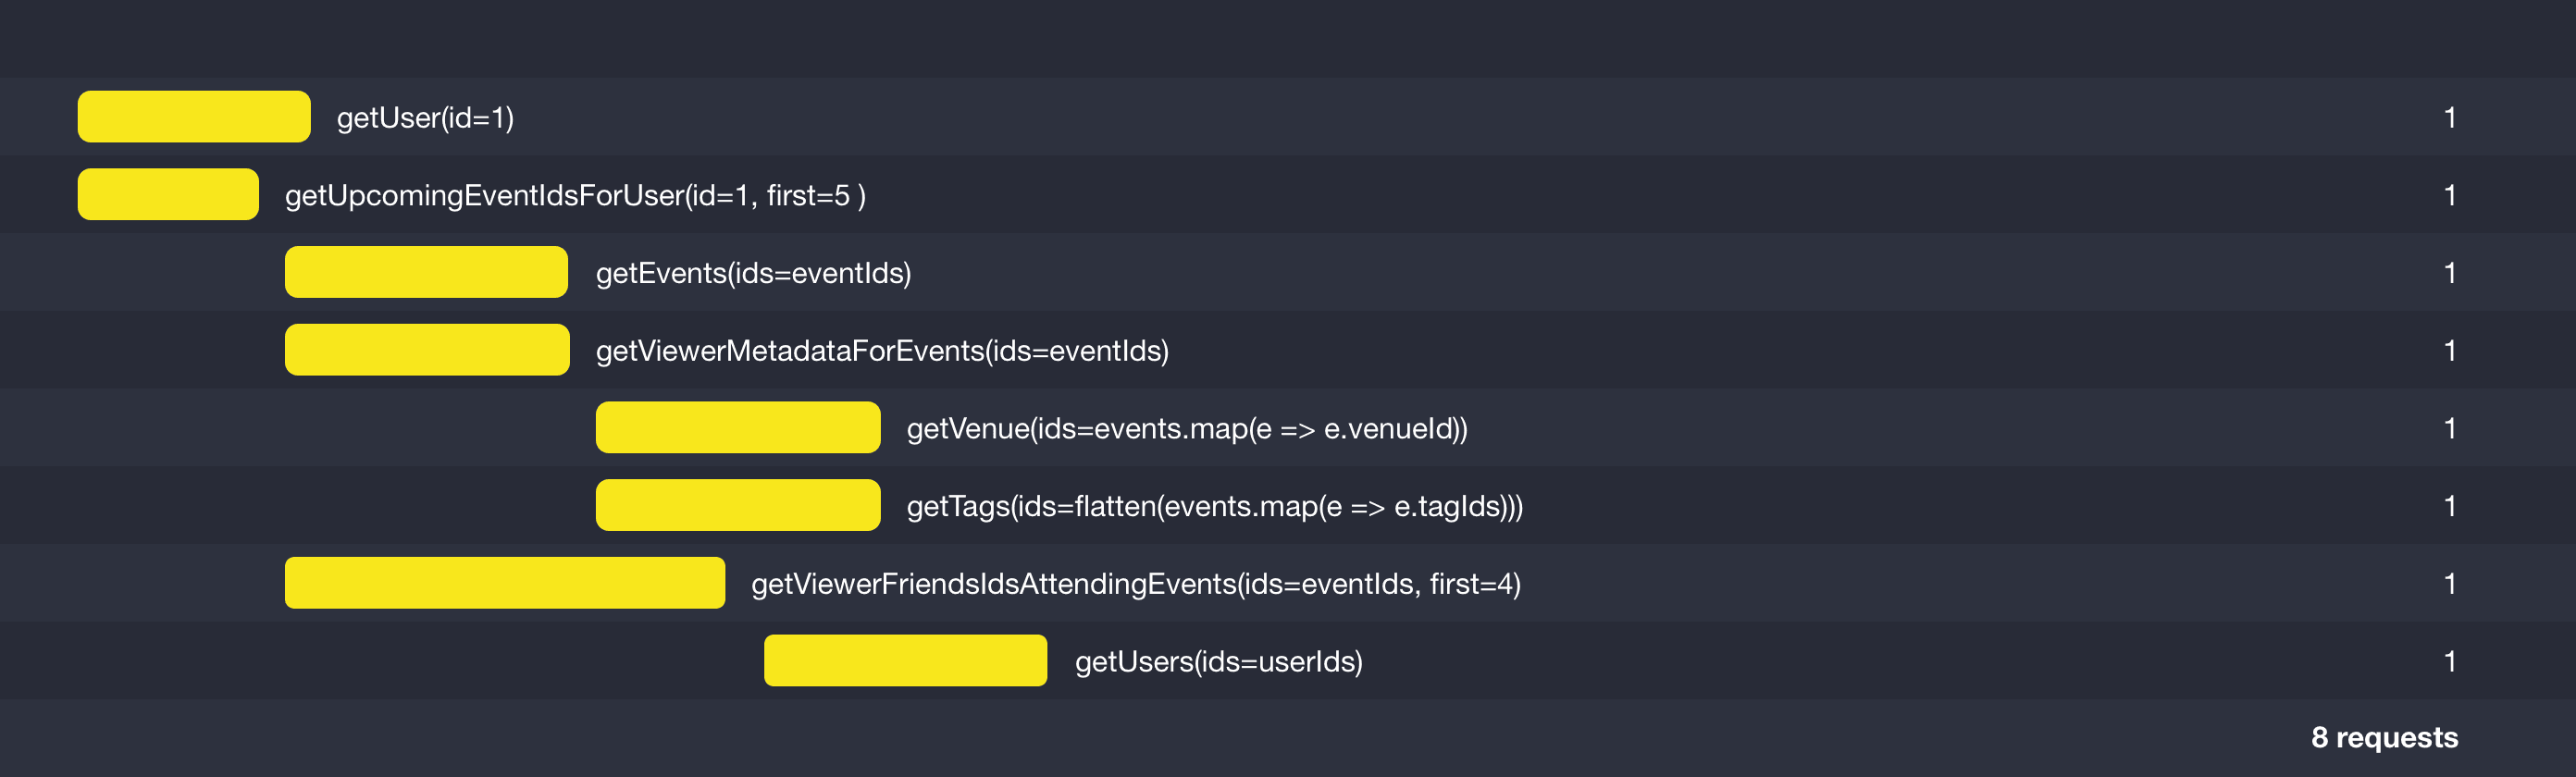Image resolution: width=2576 pixels, height=777 pixels.
Task: Select the getVenue(ids=events.map…) request text
Action: pyautogui.click(x=1187, y=429)
